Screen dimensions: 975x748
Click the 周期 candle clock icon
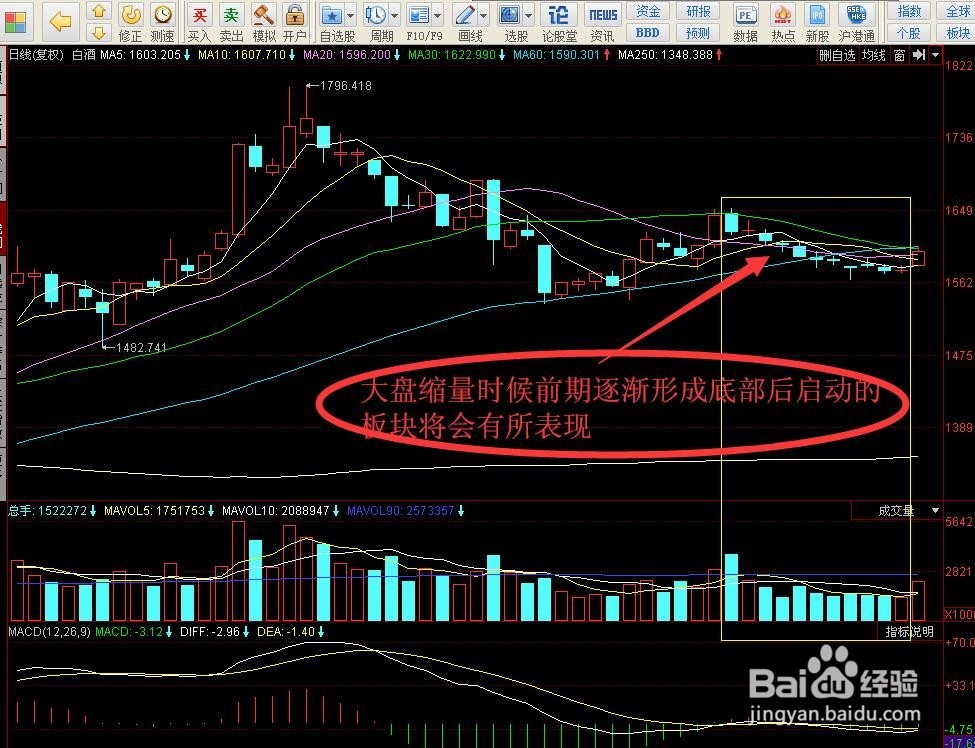tap(376, 14)
